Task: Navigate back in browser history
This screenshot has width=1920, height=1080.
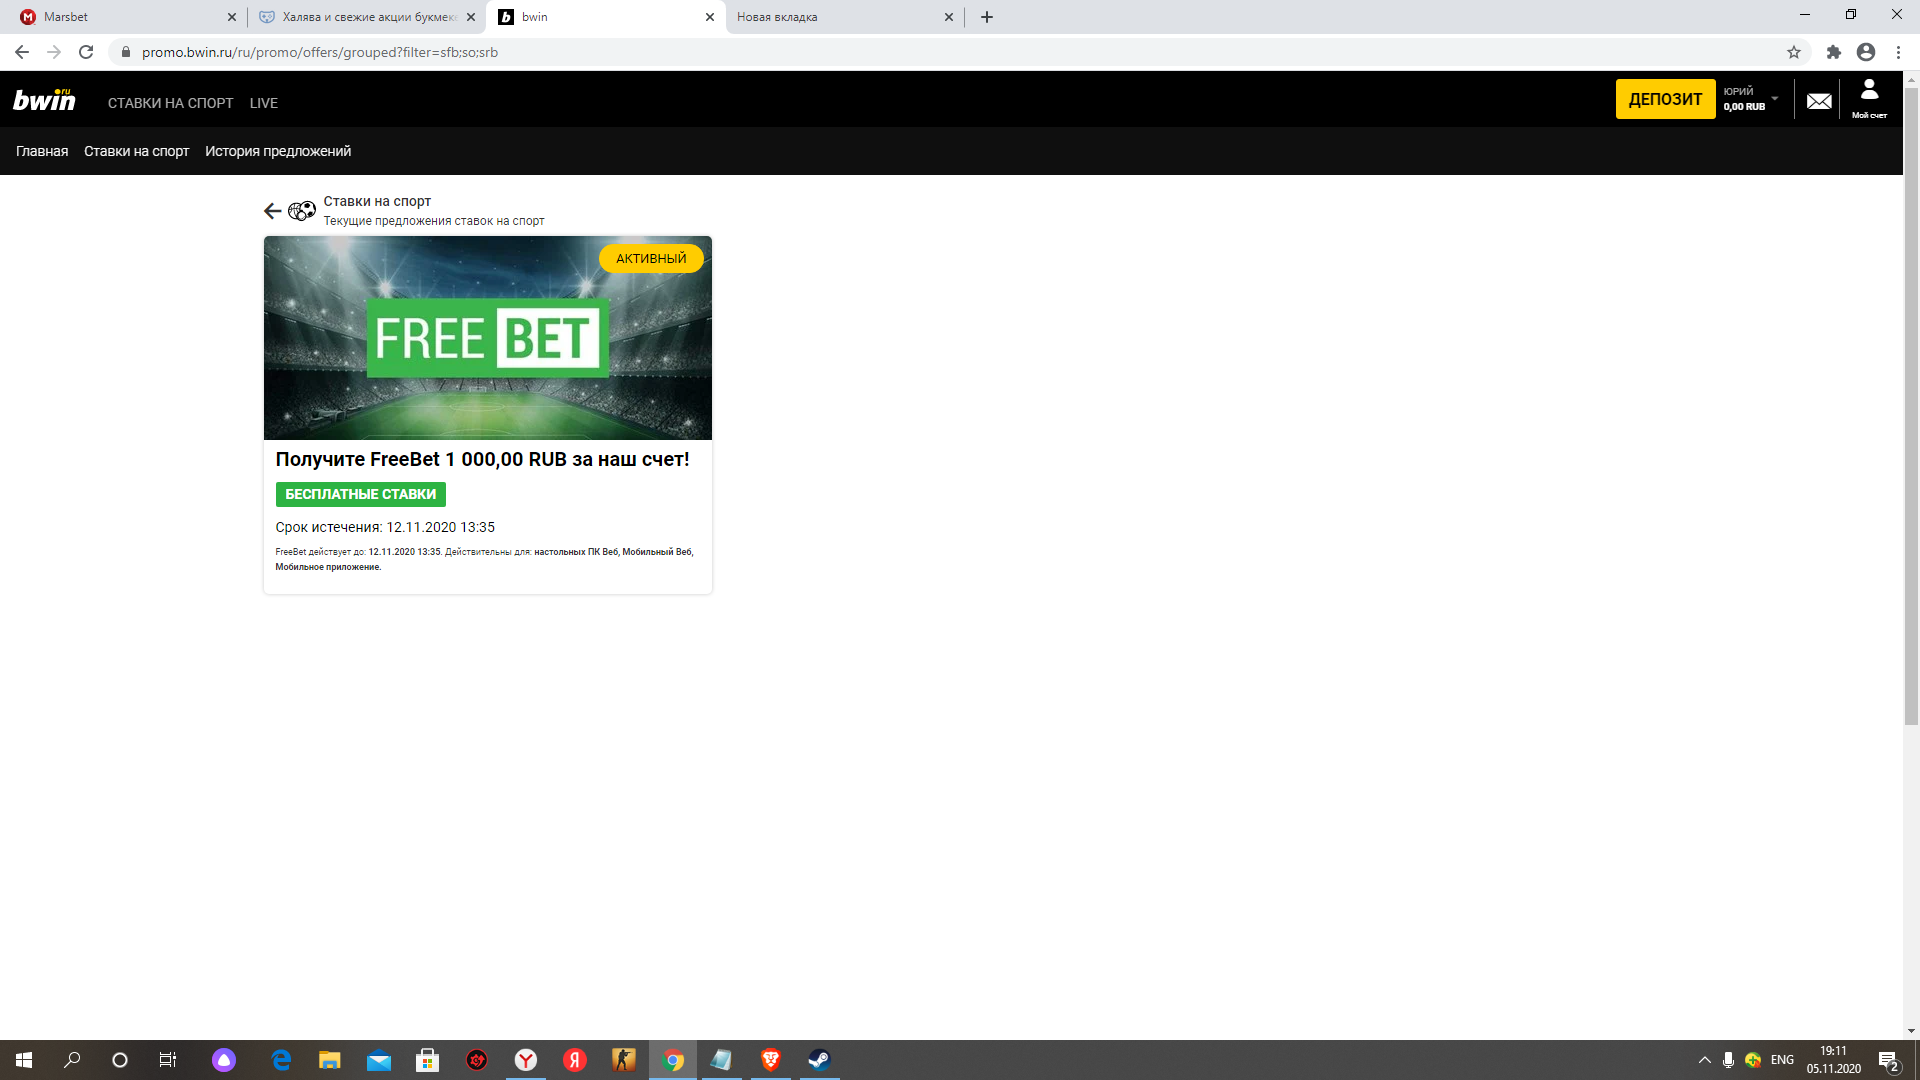Action: pos(22,52)
